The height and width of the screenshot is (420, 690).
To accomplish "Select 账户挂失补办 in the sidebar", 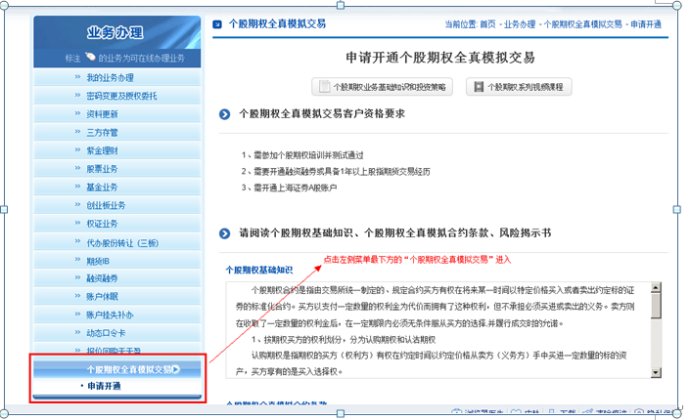I will coord(117,315).
